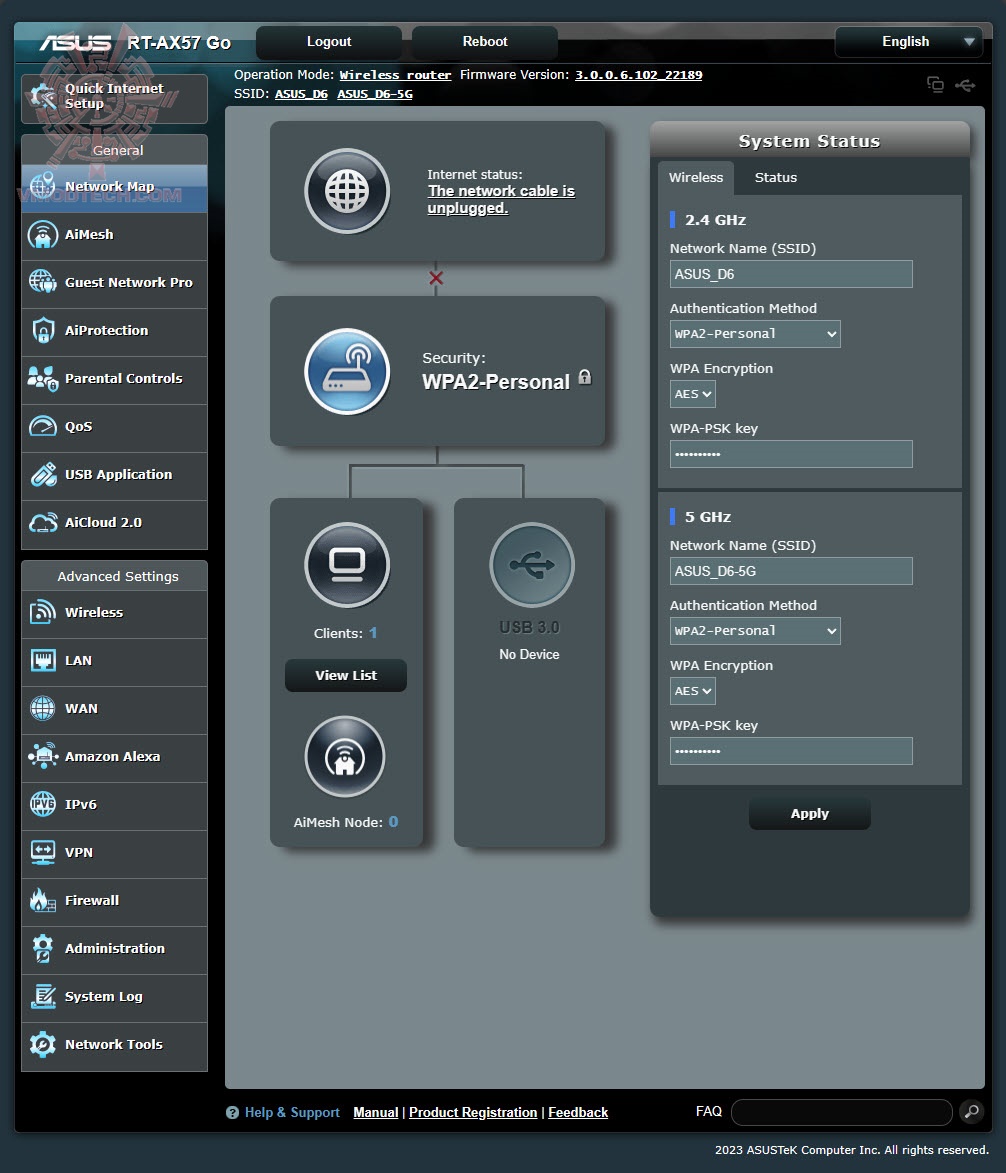Open the Wireless router operation mode link
Image resolution: width=1006 pixels, height=1173 pixels.
395,75
